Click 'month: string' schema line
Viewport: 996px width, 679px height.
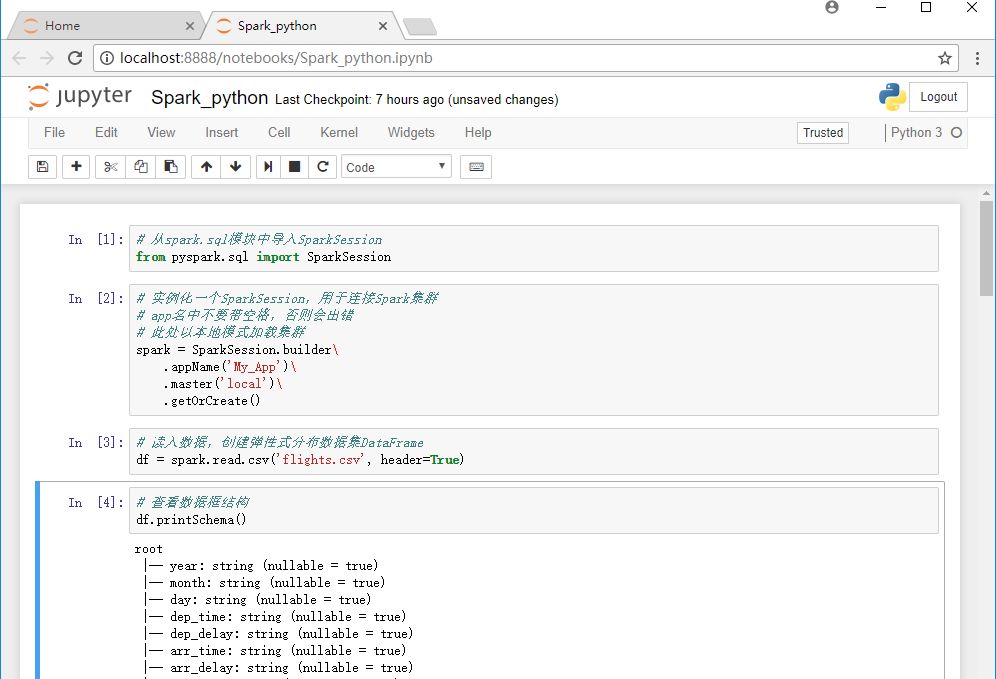(265, 582)
